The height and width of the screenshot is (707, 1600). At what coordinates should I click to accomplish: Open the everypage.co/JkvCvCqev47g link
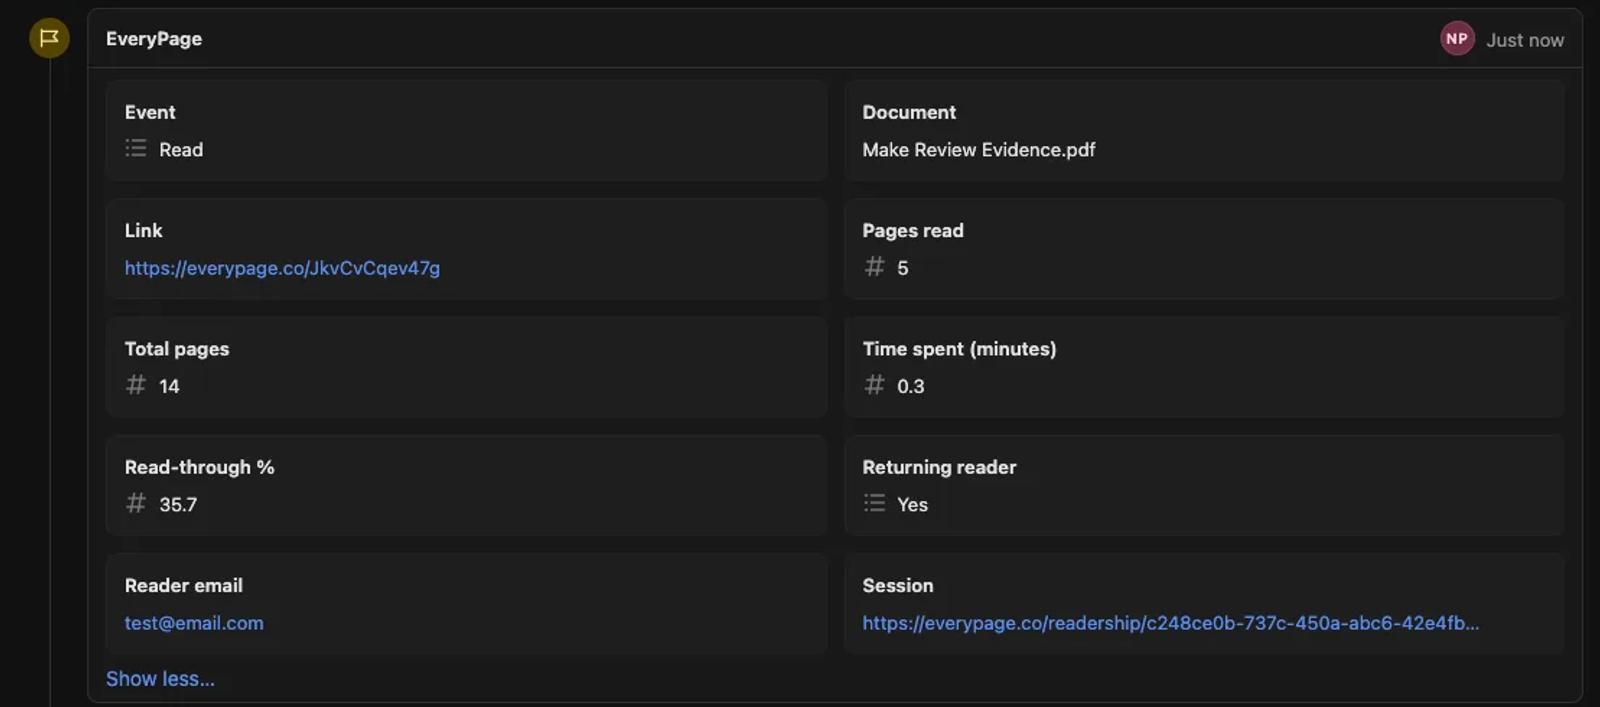tap(282, 268)
